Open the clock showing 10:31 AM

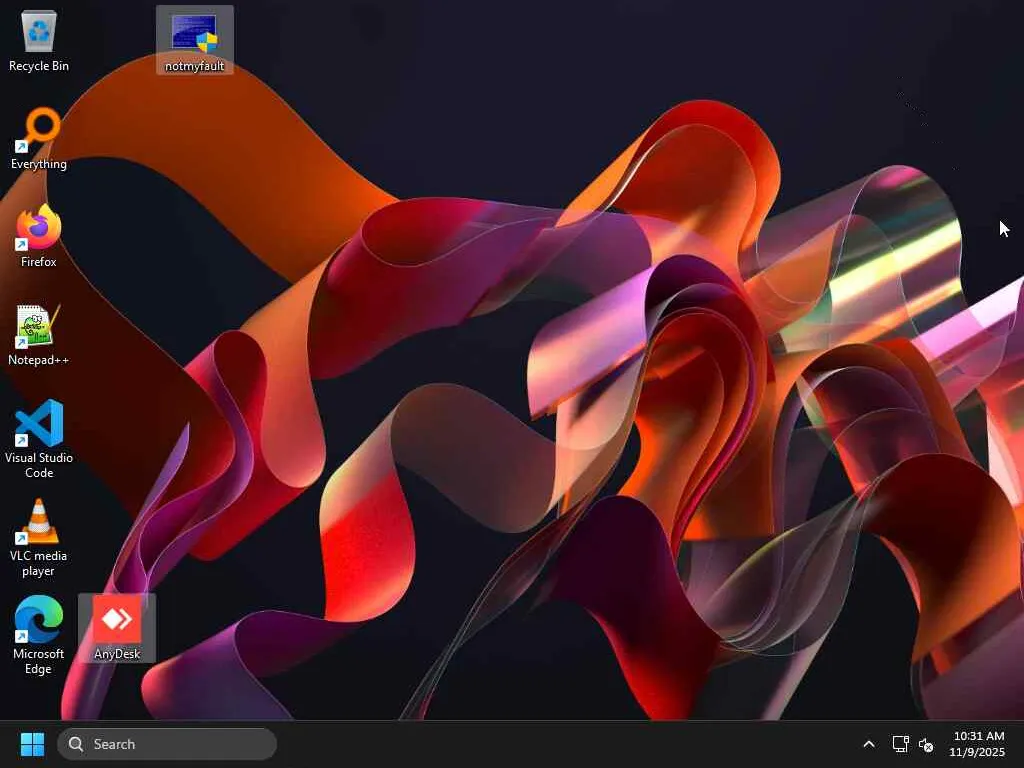point(978,744)
